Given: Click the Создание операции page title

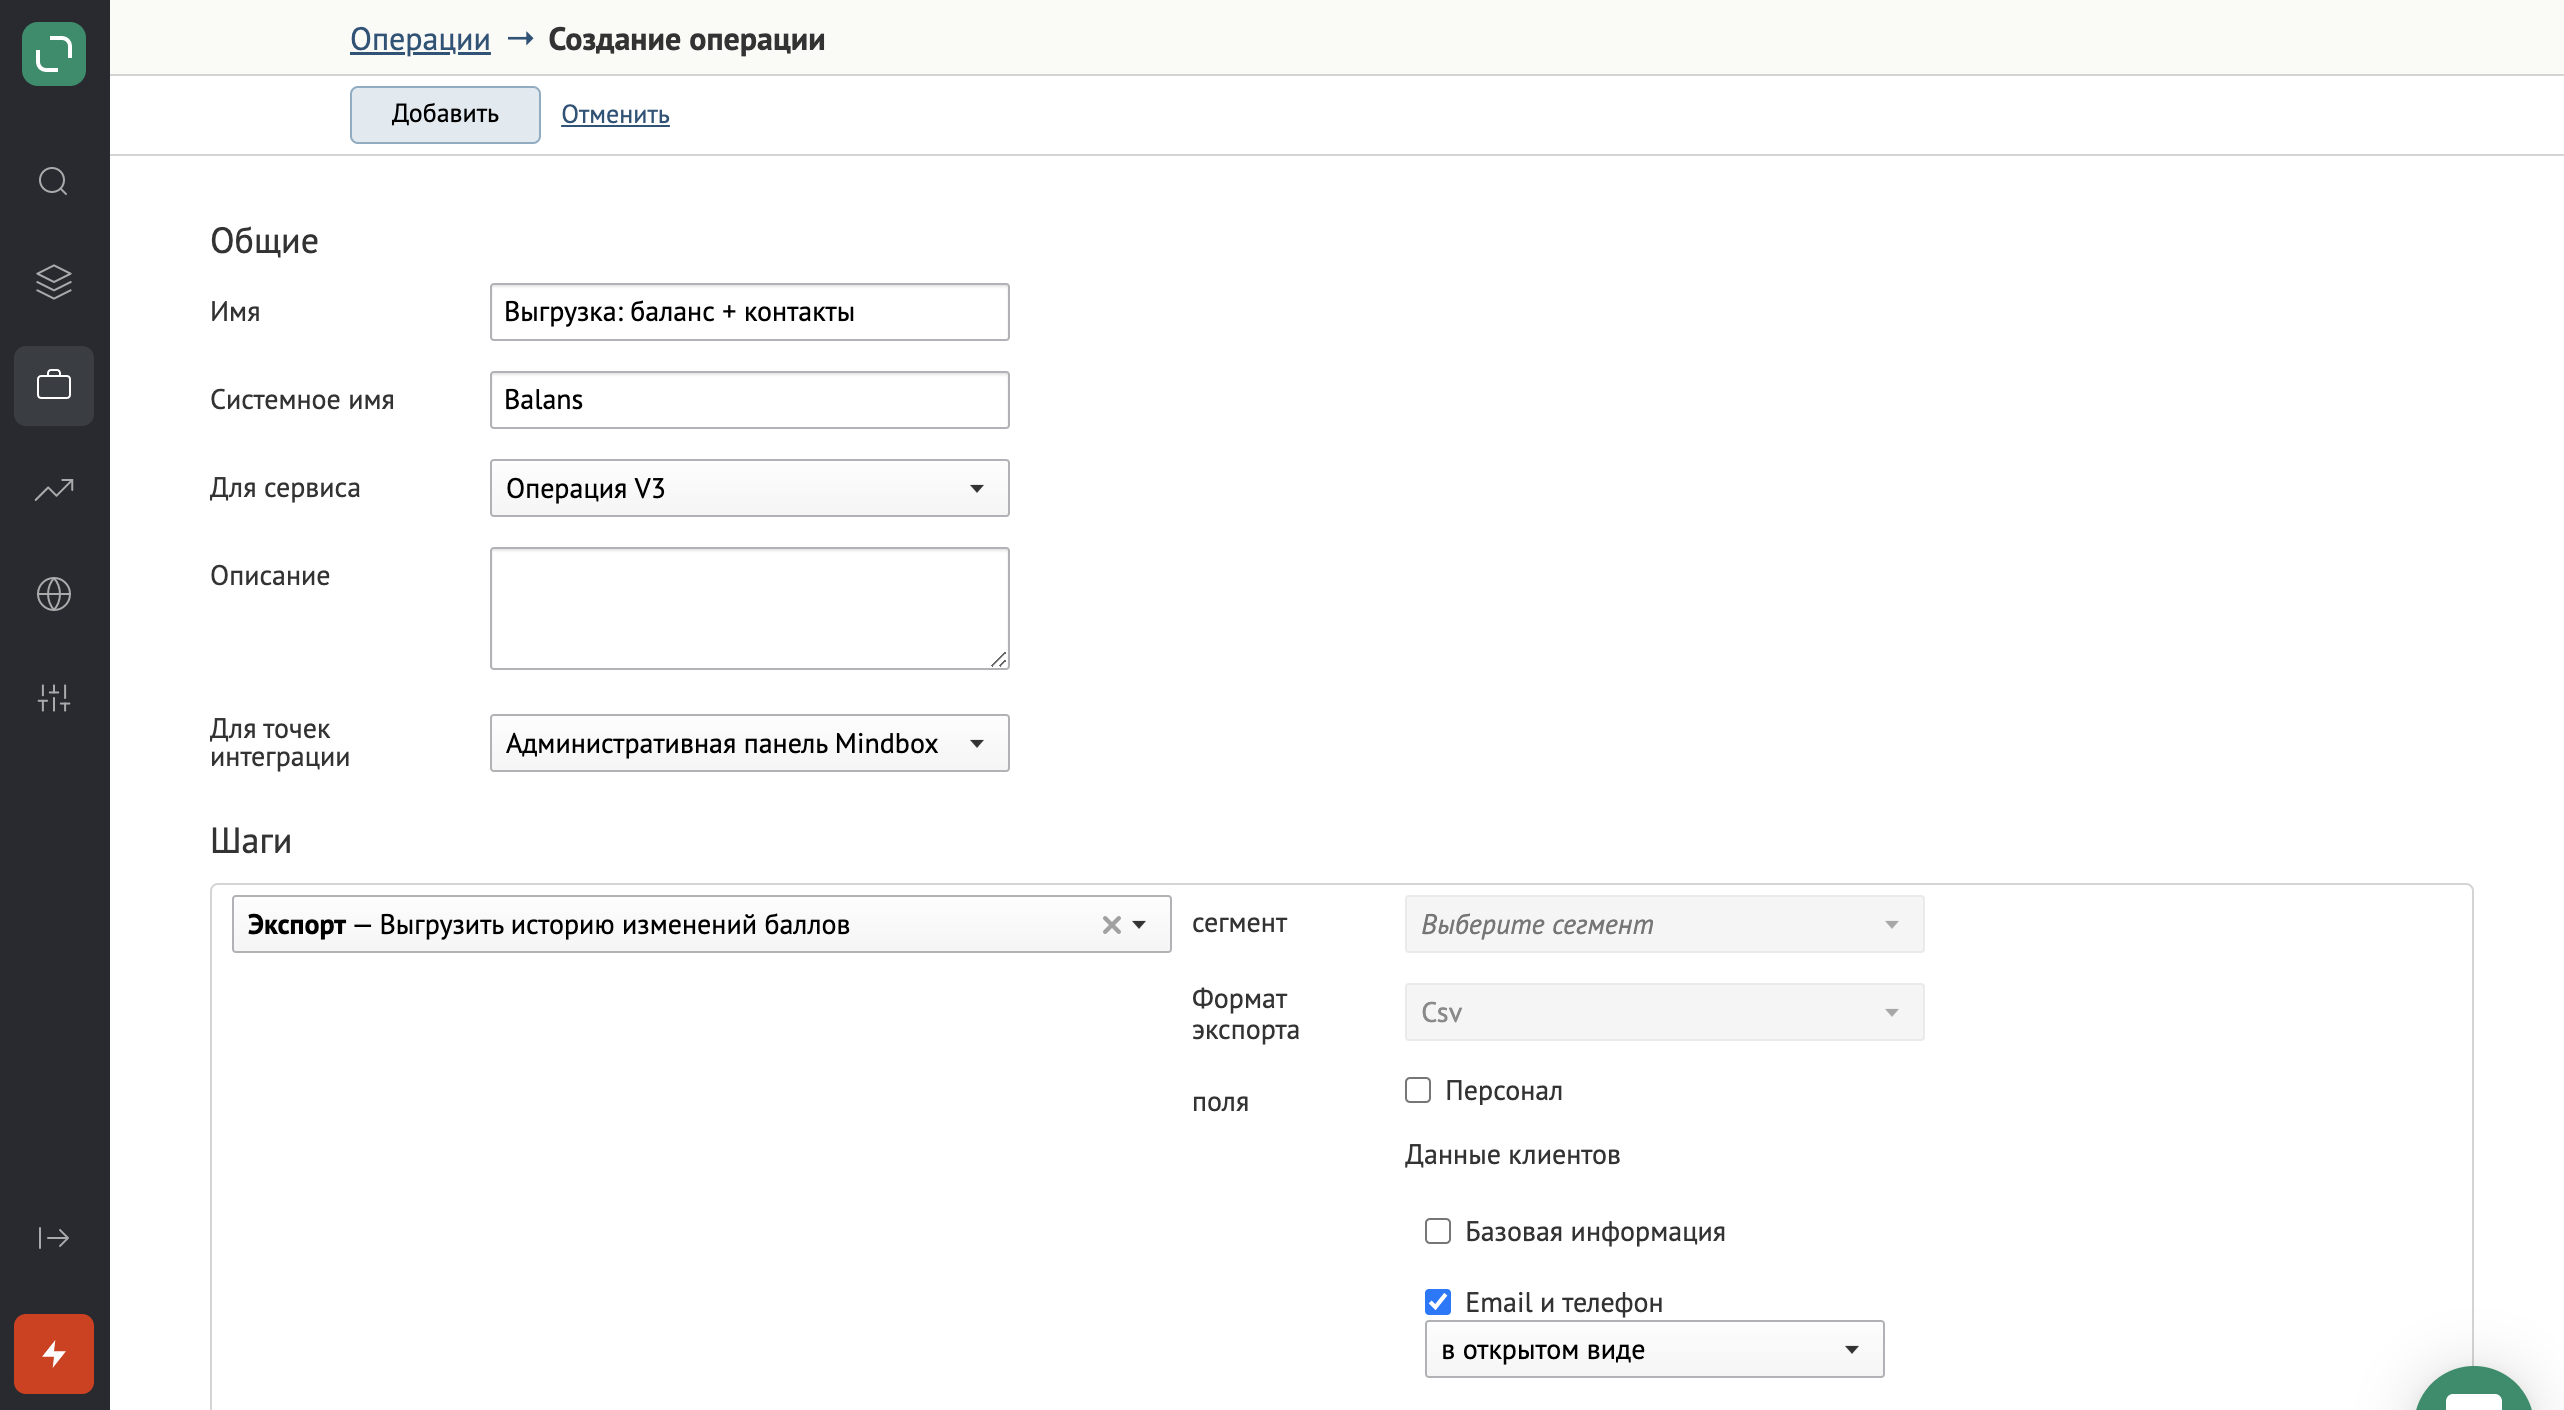Looking at the screenshot, I should coord(687,39).
